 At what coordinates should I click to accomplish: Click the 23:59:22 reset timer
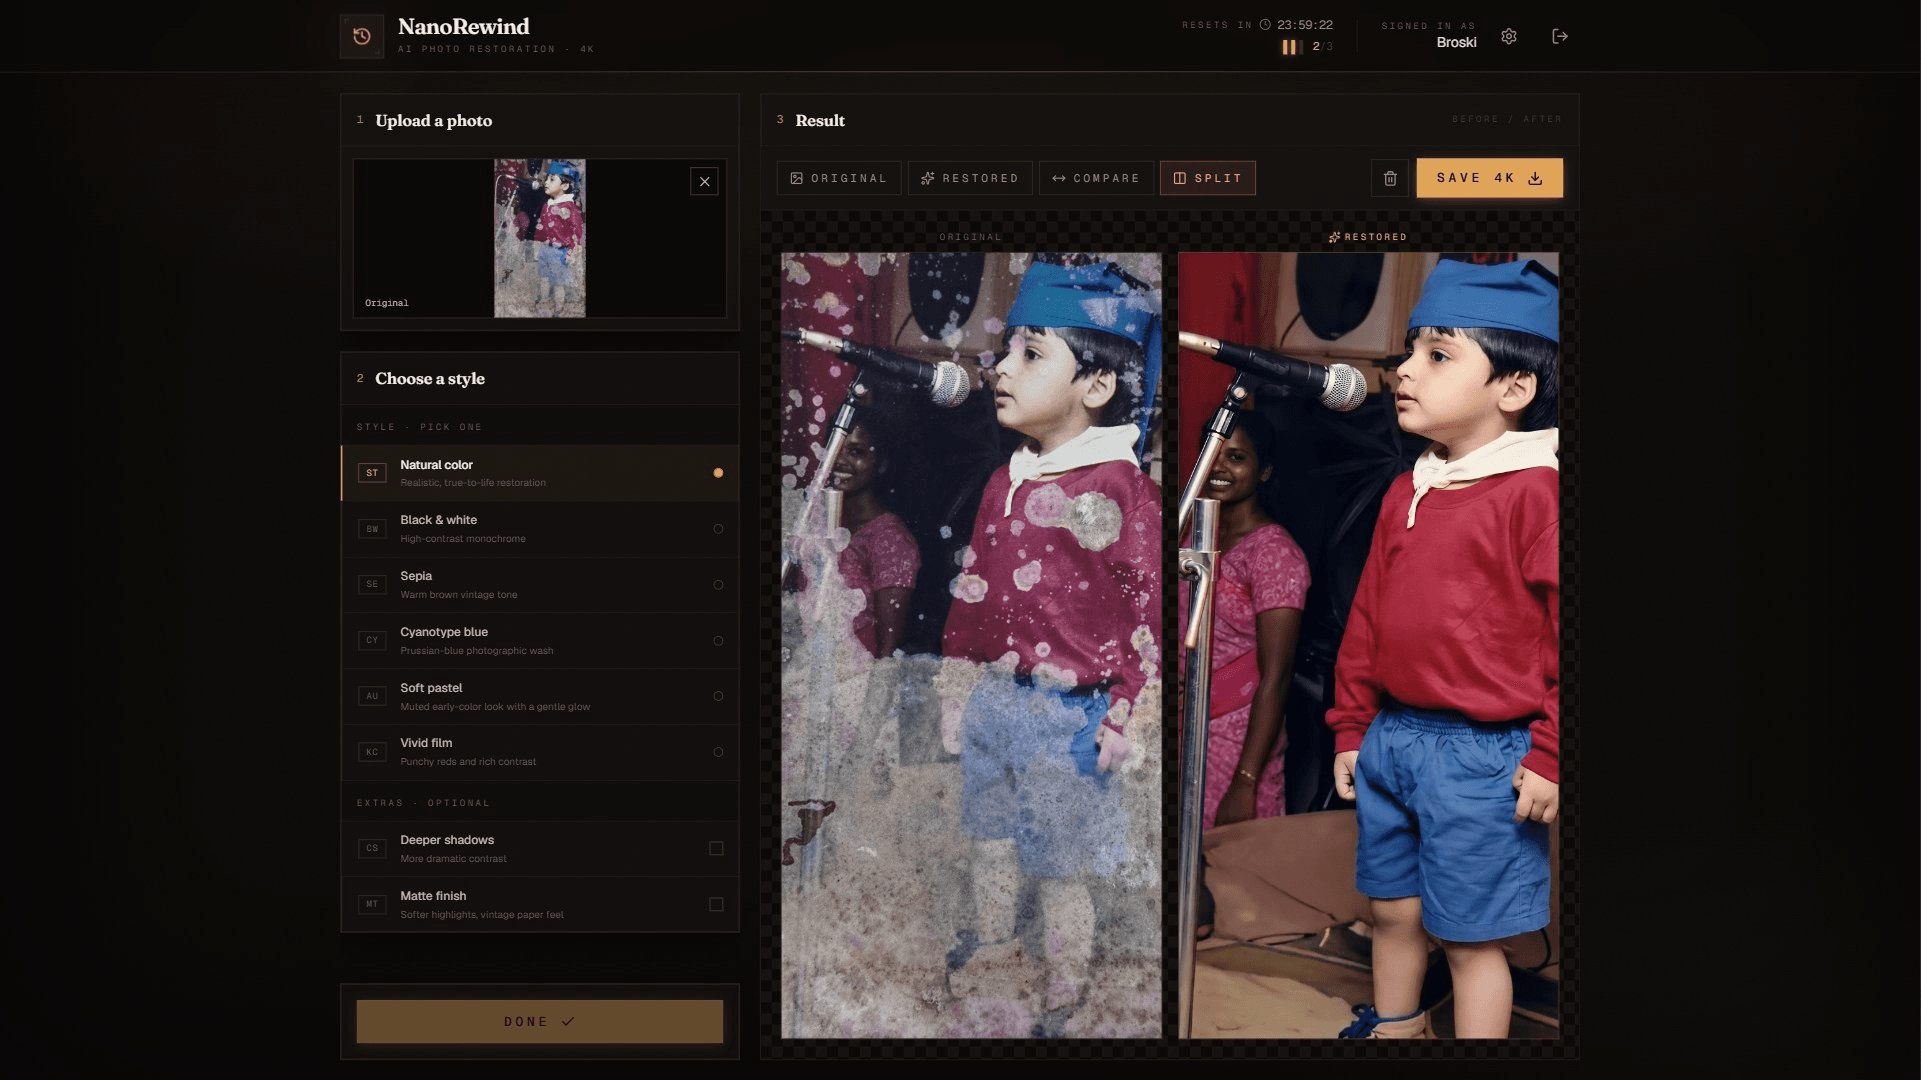(1304, 24)
